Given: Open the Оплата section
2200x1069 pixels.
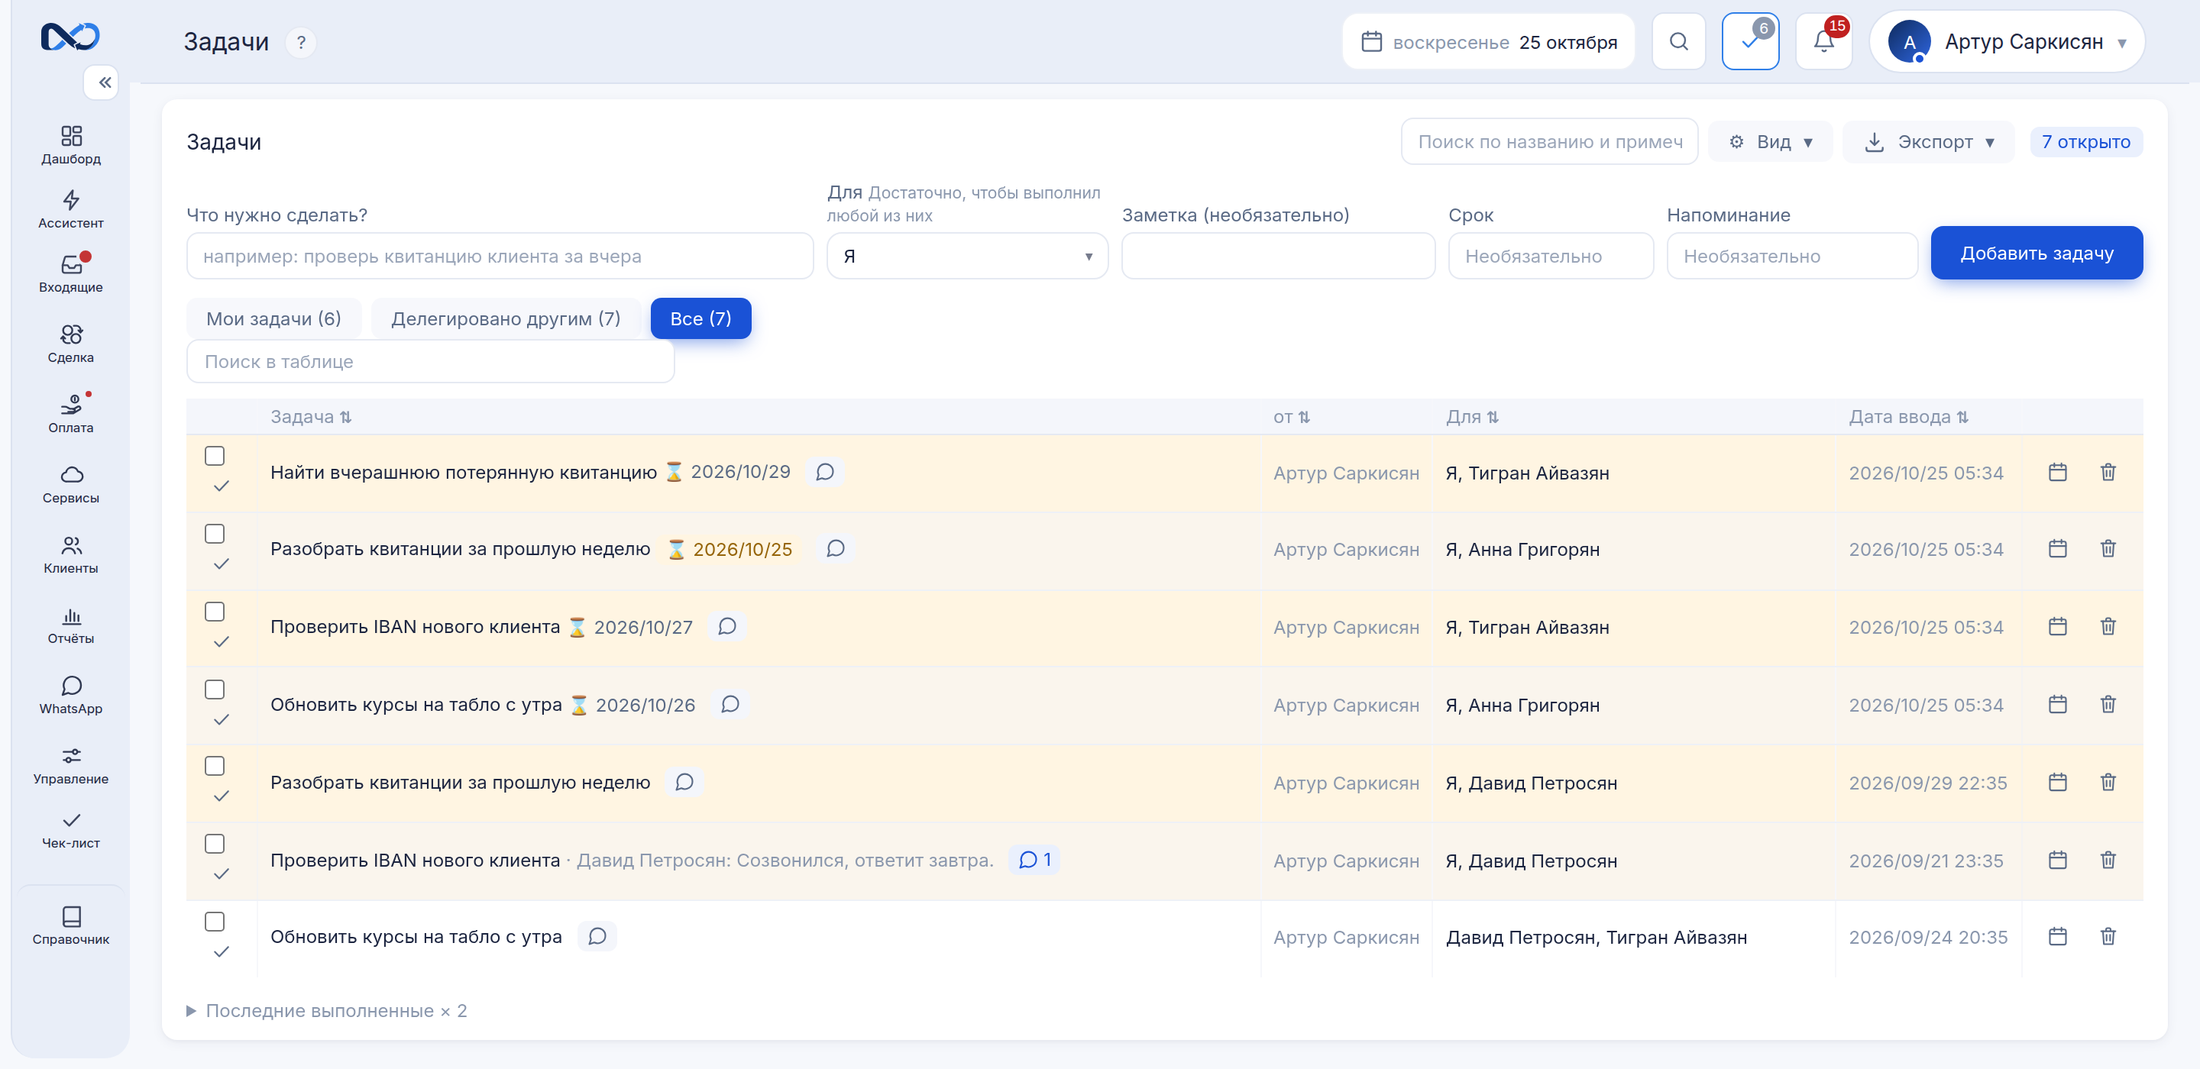Looking at the screenshot, I should 71,413.
